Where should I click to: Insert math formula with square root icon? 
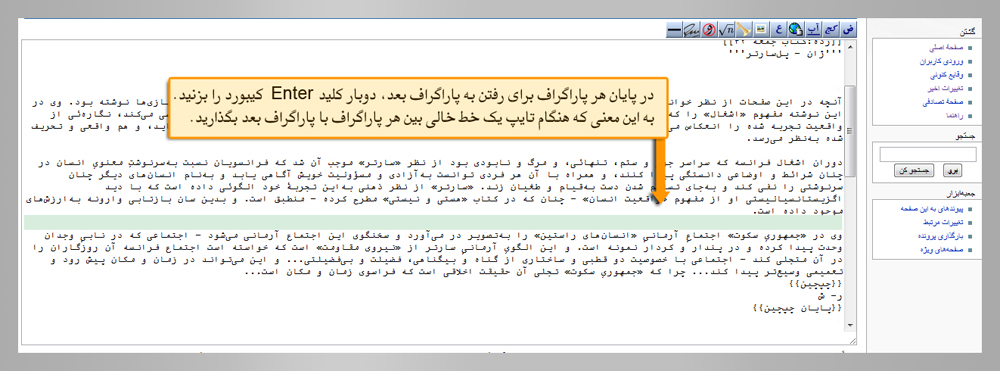[x=726, y=29]
